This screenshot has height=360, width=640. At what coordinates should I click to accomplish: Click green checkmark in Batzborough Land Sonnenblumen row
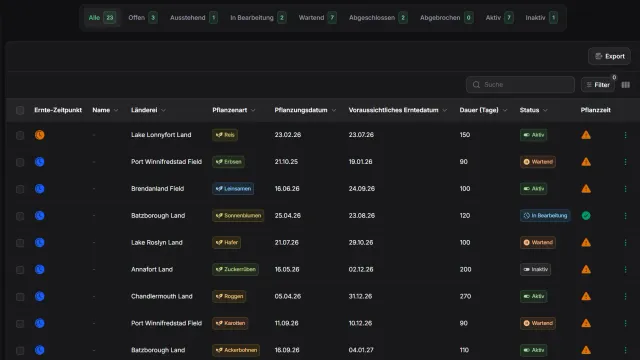[586, 216]
